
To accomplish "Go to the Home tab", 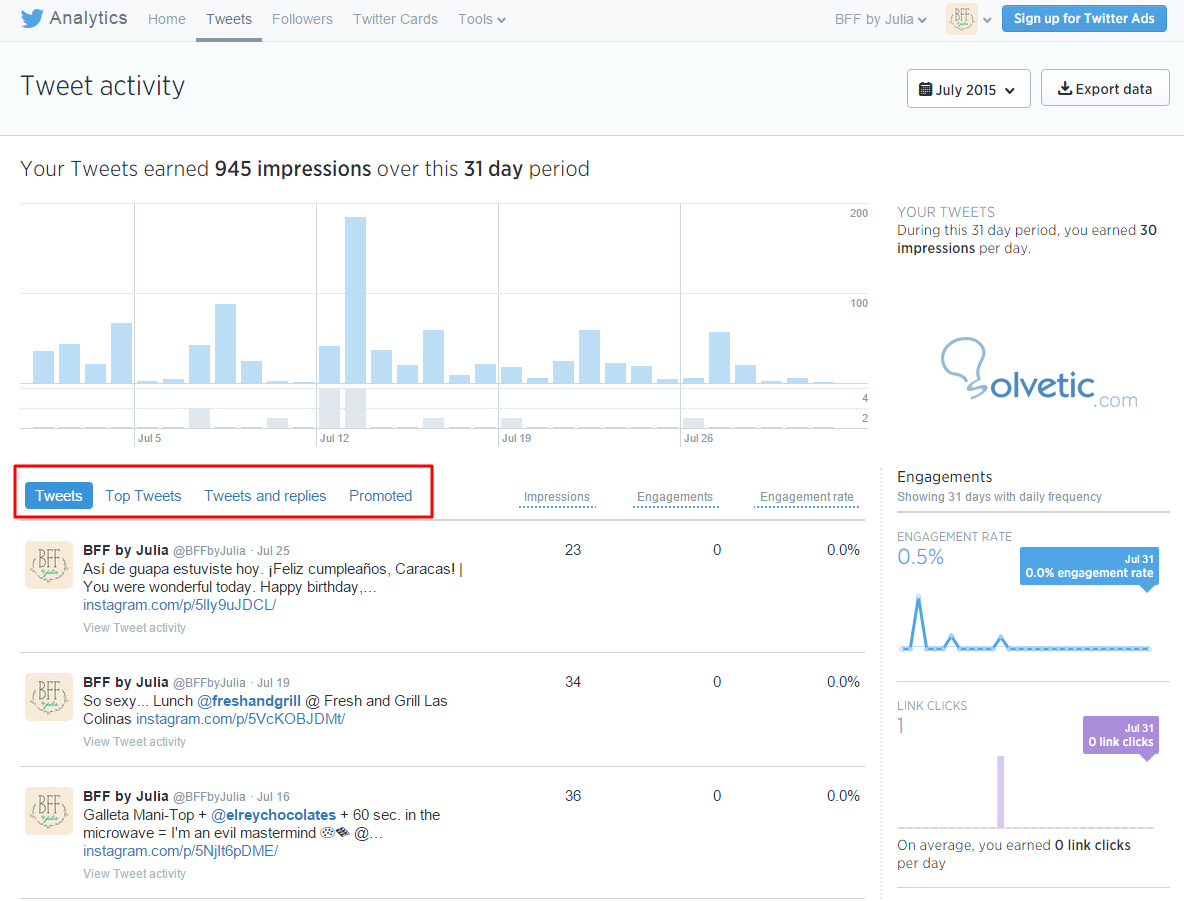I will pyautogui.click(x=167, y=20).
